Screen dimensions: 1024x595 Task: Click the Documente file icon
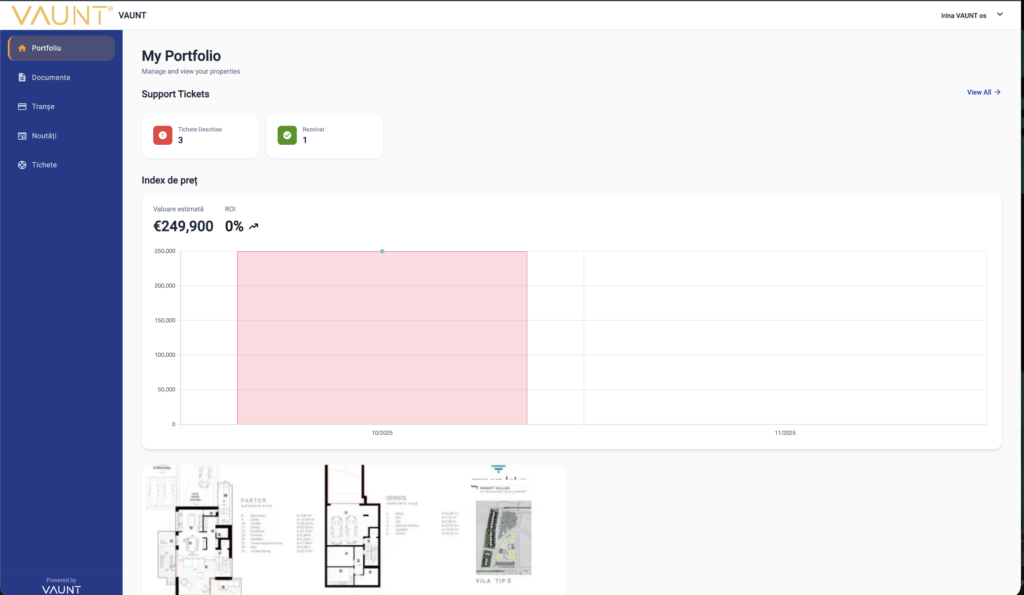(x=22, y=77)
